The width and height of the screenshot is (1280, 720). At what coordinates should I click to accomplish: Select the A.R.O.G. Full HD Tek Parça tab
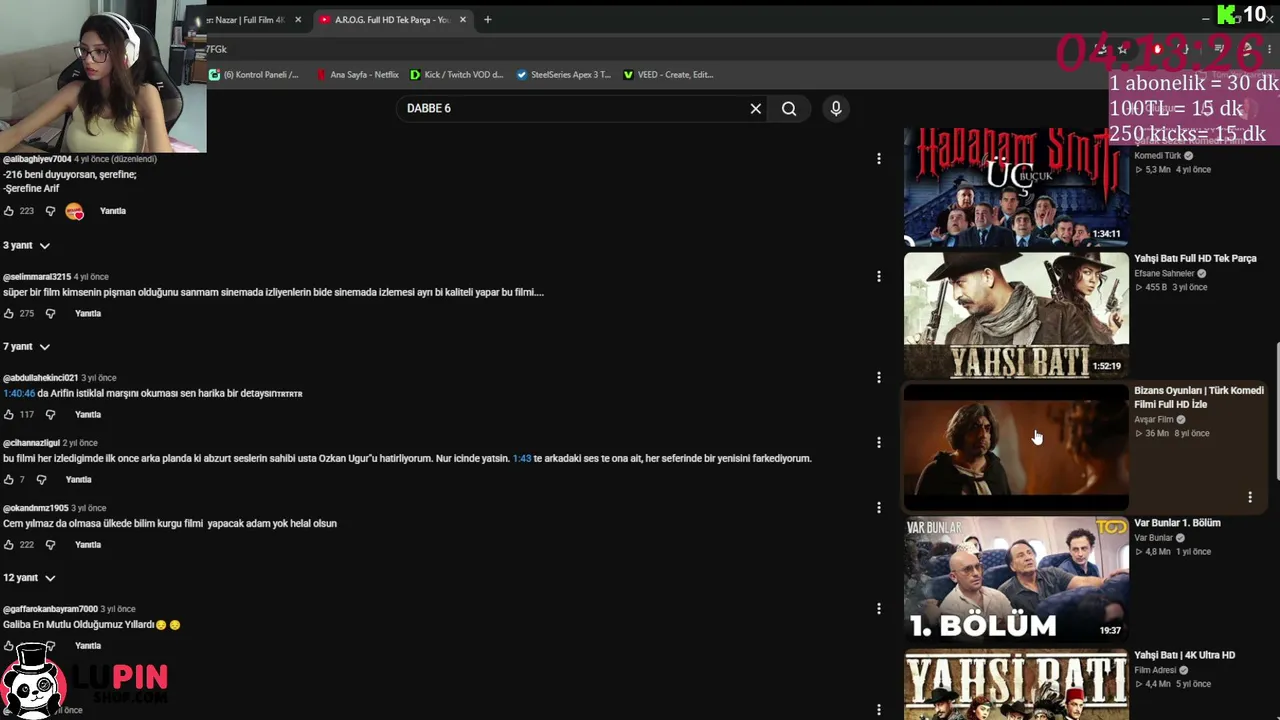391,20
